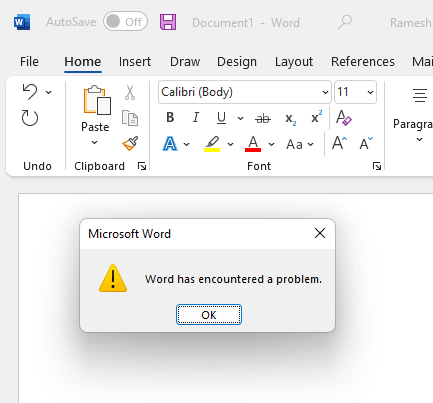Expand highlight color dropdown arrow

click(230, 144)
